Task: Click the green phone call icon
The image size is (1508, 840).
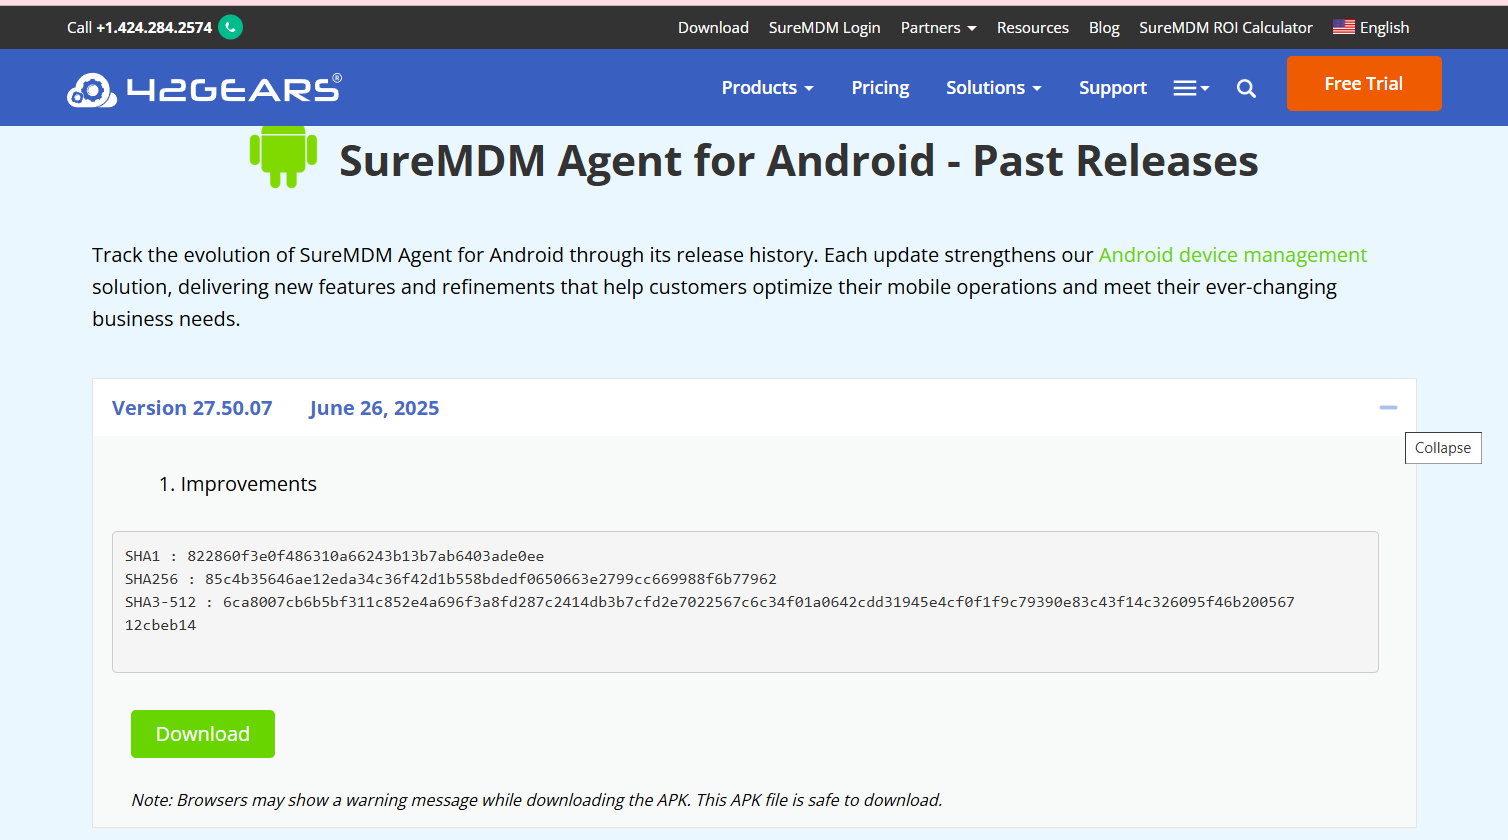Action: click(230, 27)
